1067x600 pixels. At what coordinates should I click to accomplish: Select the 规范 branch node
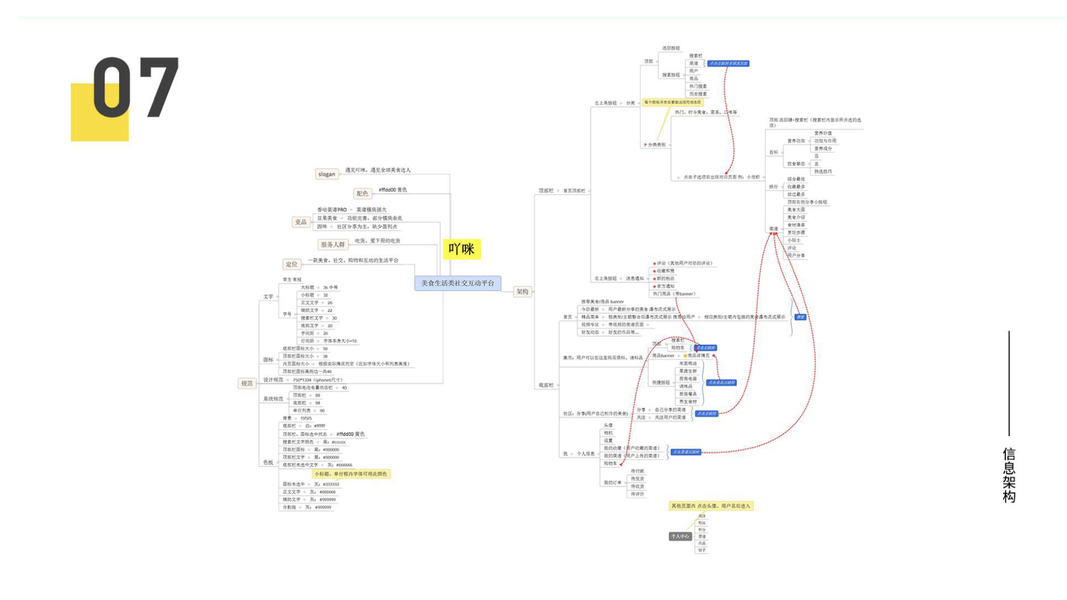click(247, 384)
